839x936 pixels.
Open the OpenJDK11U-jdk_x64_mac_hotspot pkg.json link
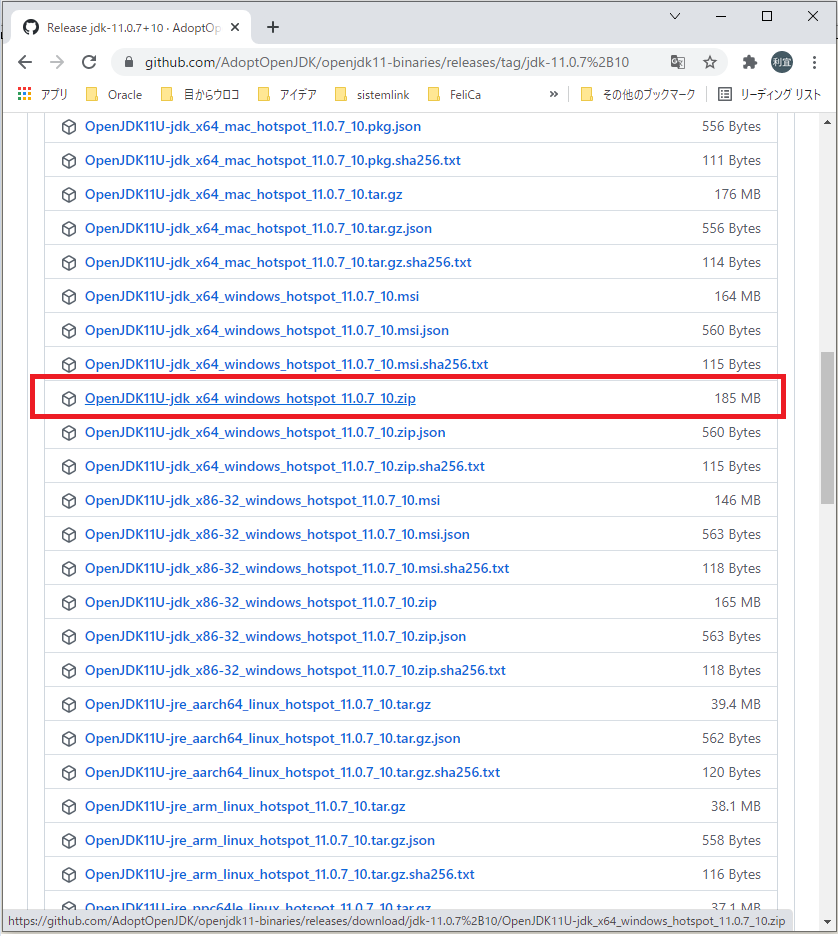[x=253, y=126]
